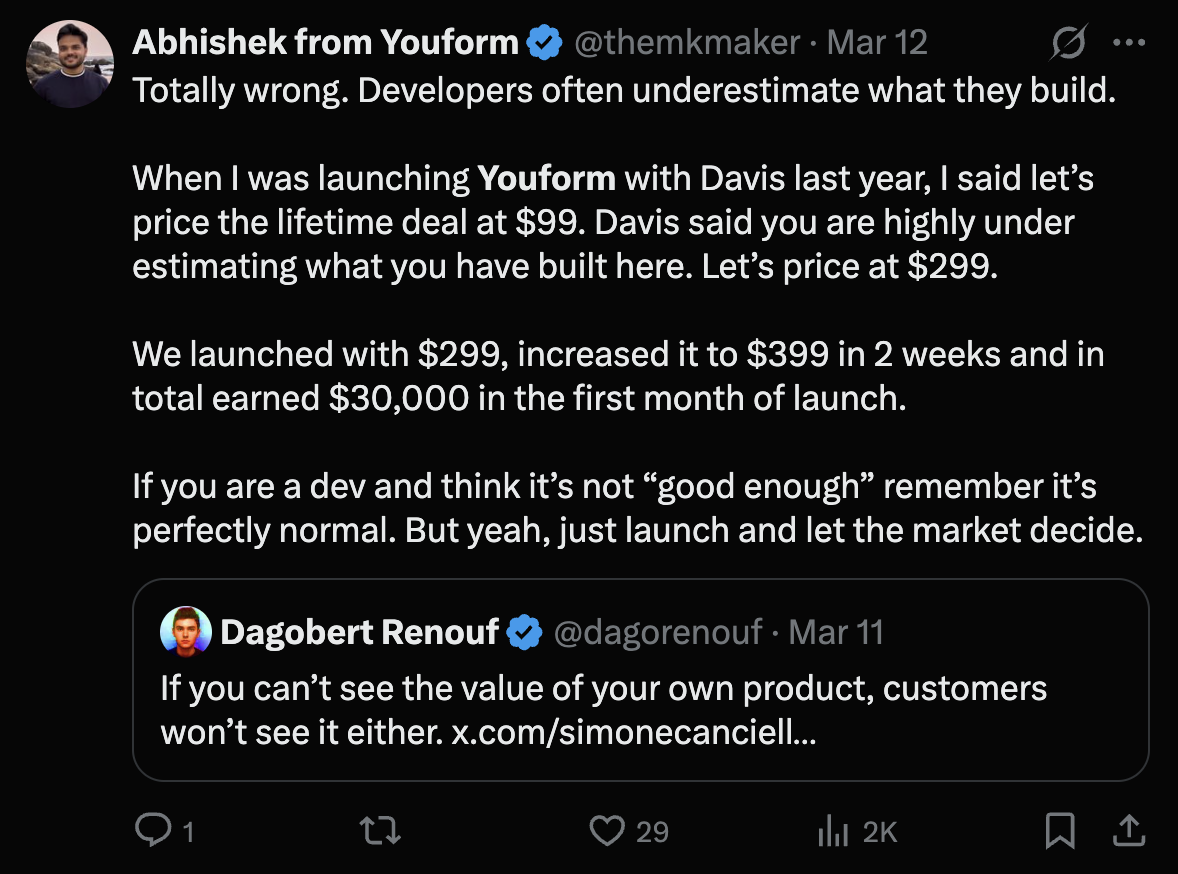Click Dagobert Renouf's verified badge

[524, 632]
